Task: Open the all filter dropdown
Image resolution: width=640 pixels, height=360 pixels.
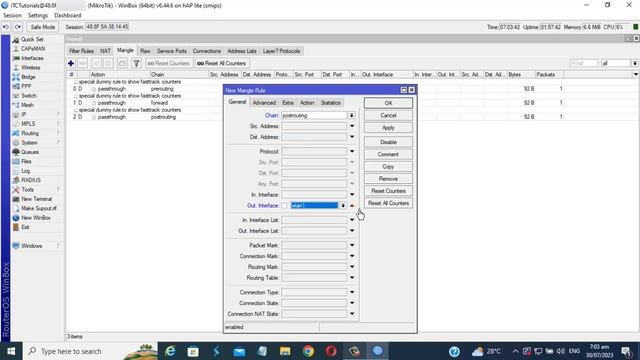Action: click(x=634, y=63)
